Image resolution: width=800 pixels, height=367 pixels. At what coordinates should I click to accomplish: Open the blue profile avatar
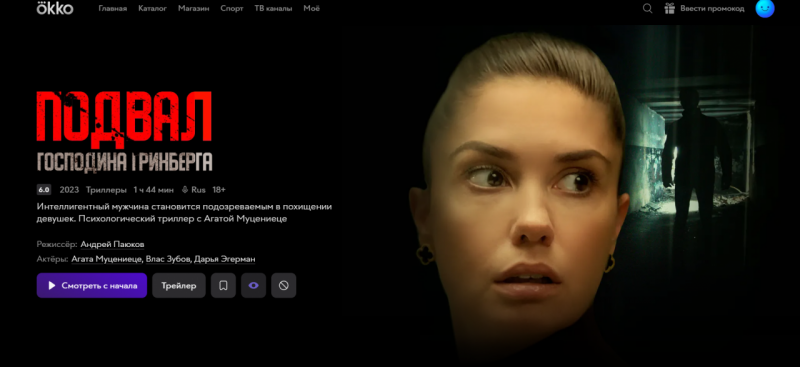pos(765,8)
